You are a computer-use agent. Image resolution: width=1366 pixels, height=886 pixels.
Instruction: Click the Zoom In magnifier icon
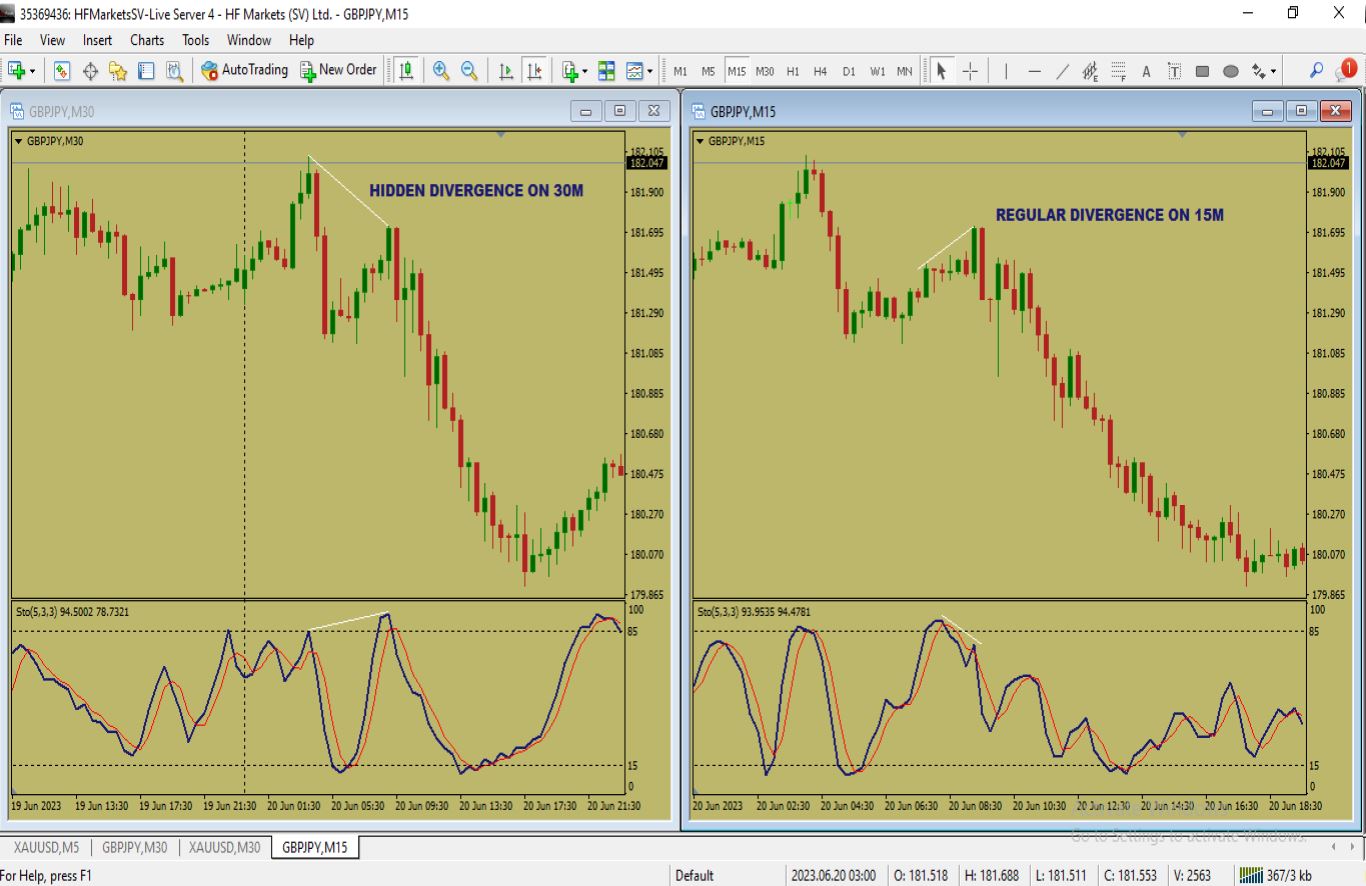tap(441, 71)
